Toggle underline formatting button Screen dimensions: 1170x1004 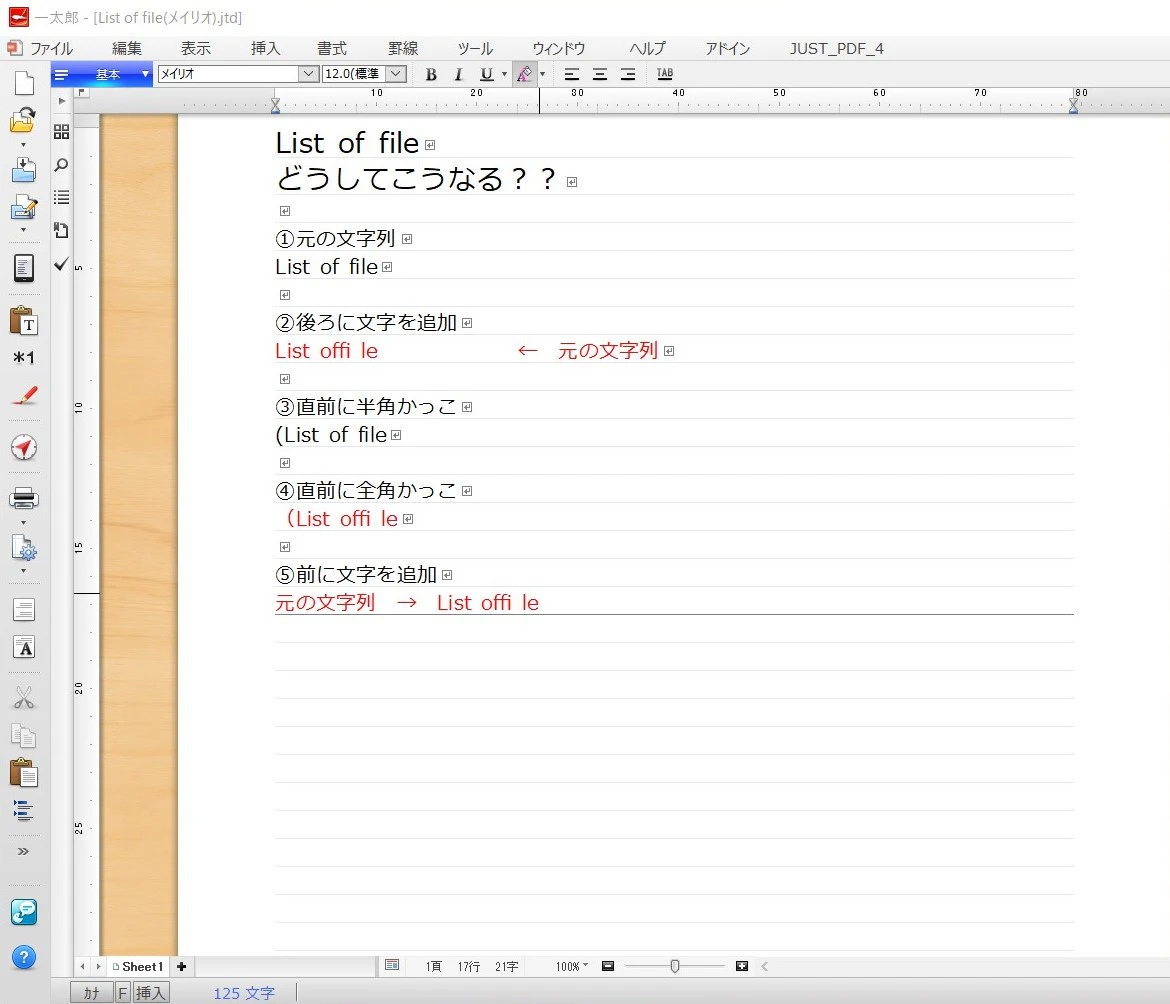[x=487, y=74]
